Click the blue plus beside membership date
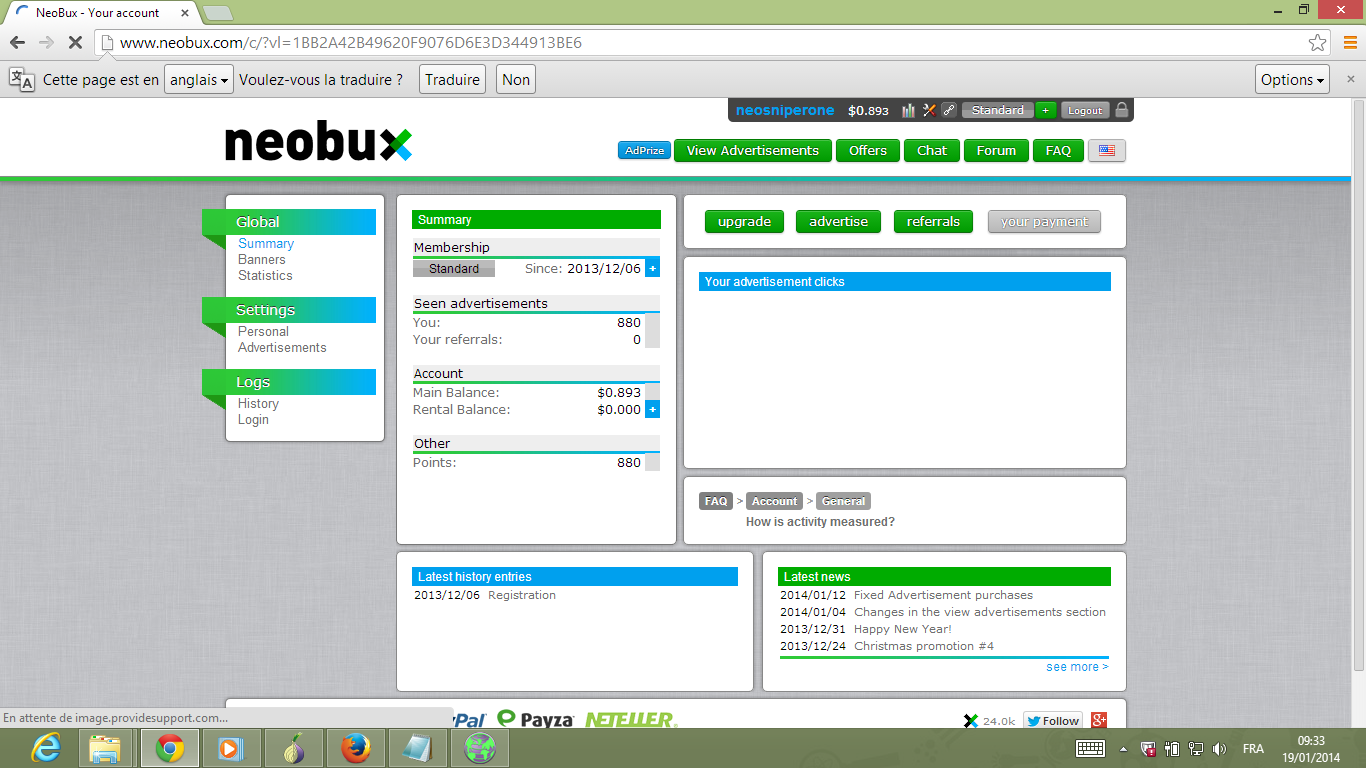The width and height of the screenshot is (1366, 768). [x=652, y=268]
